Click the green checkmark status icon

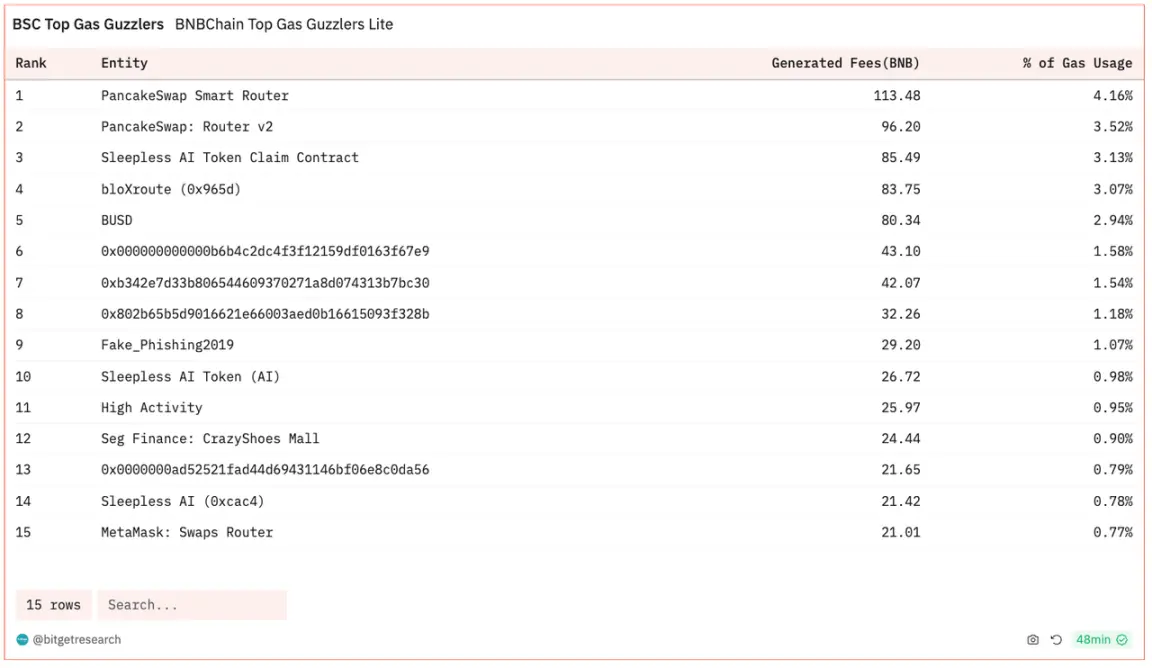(1122, 640)
